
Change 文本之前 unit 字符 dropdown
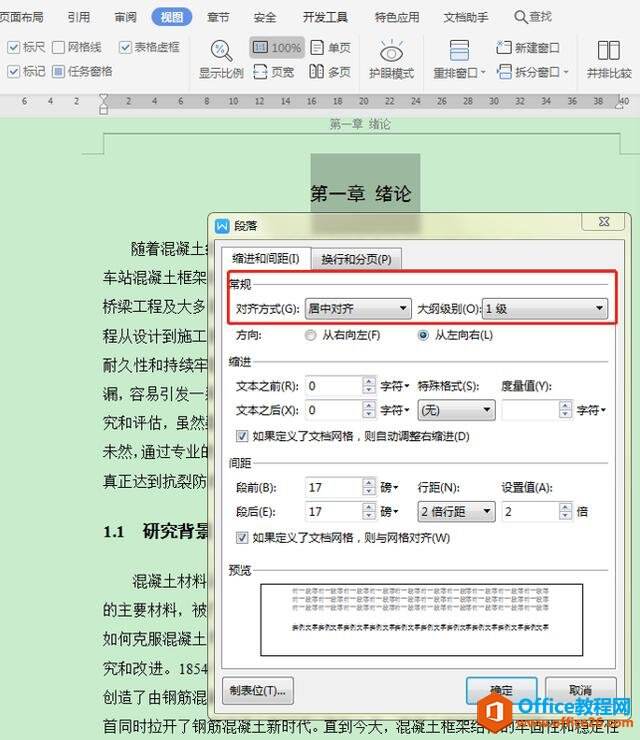pos(395,386)
